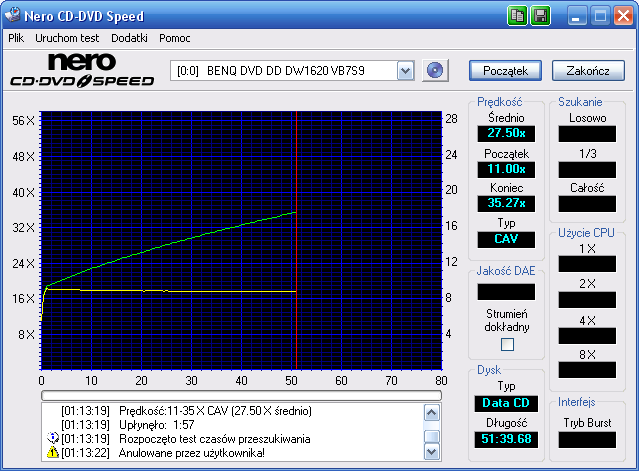This screenshot has width=639, height=471.
Task: Click the green floppy save icon
Action: click(x=540, y=16)
